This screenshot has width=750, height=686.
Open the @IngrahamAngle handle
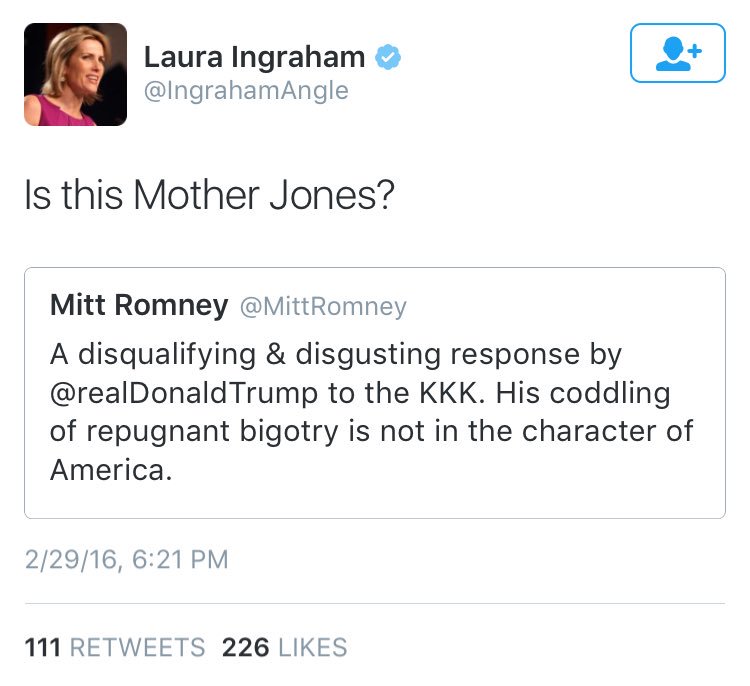tap(247, 91)
